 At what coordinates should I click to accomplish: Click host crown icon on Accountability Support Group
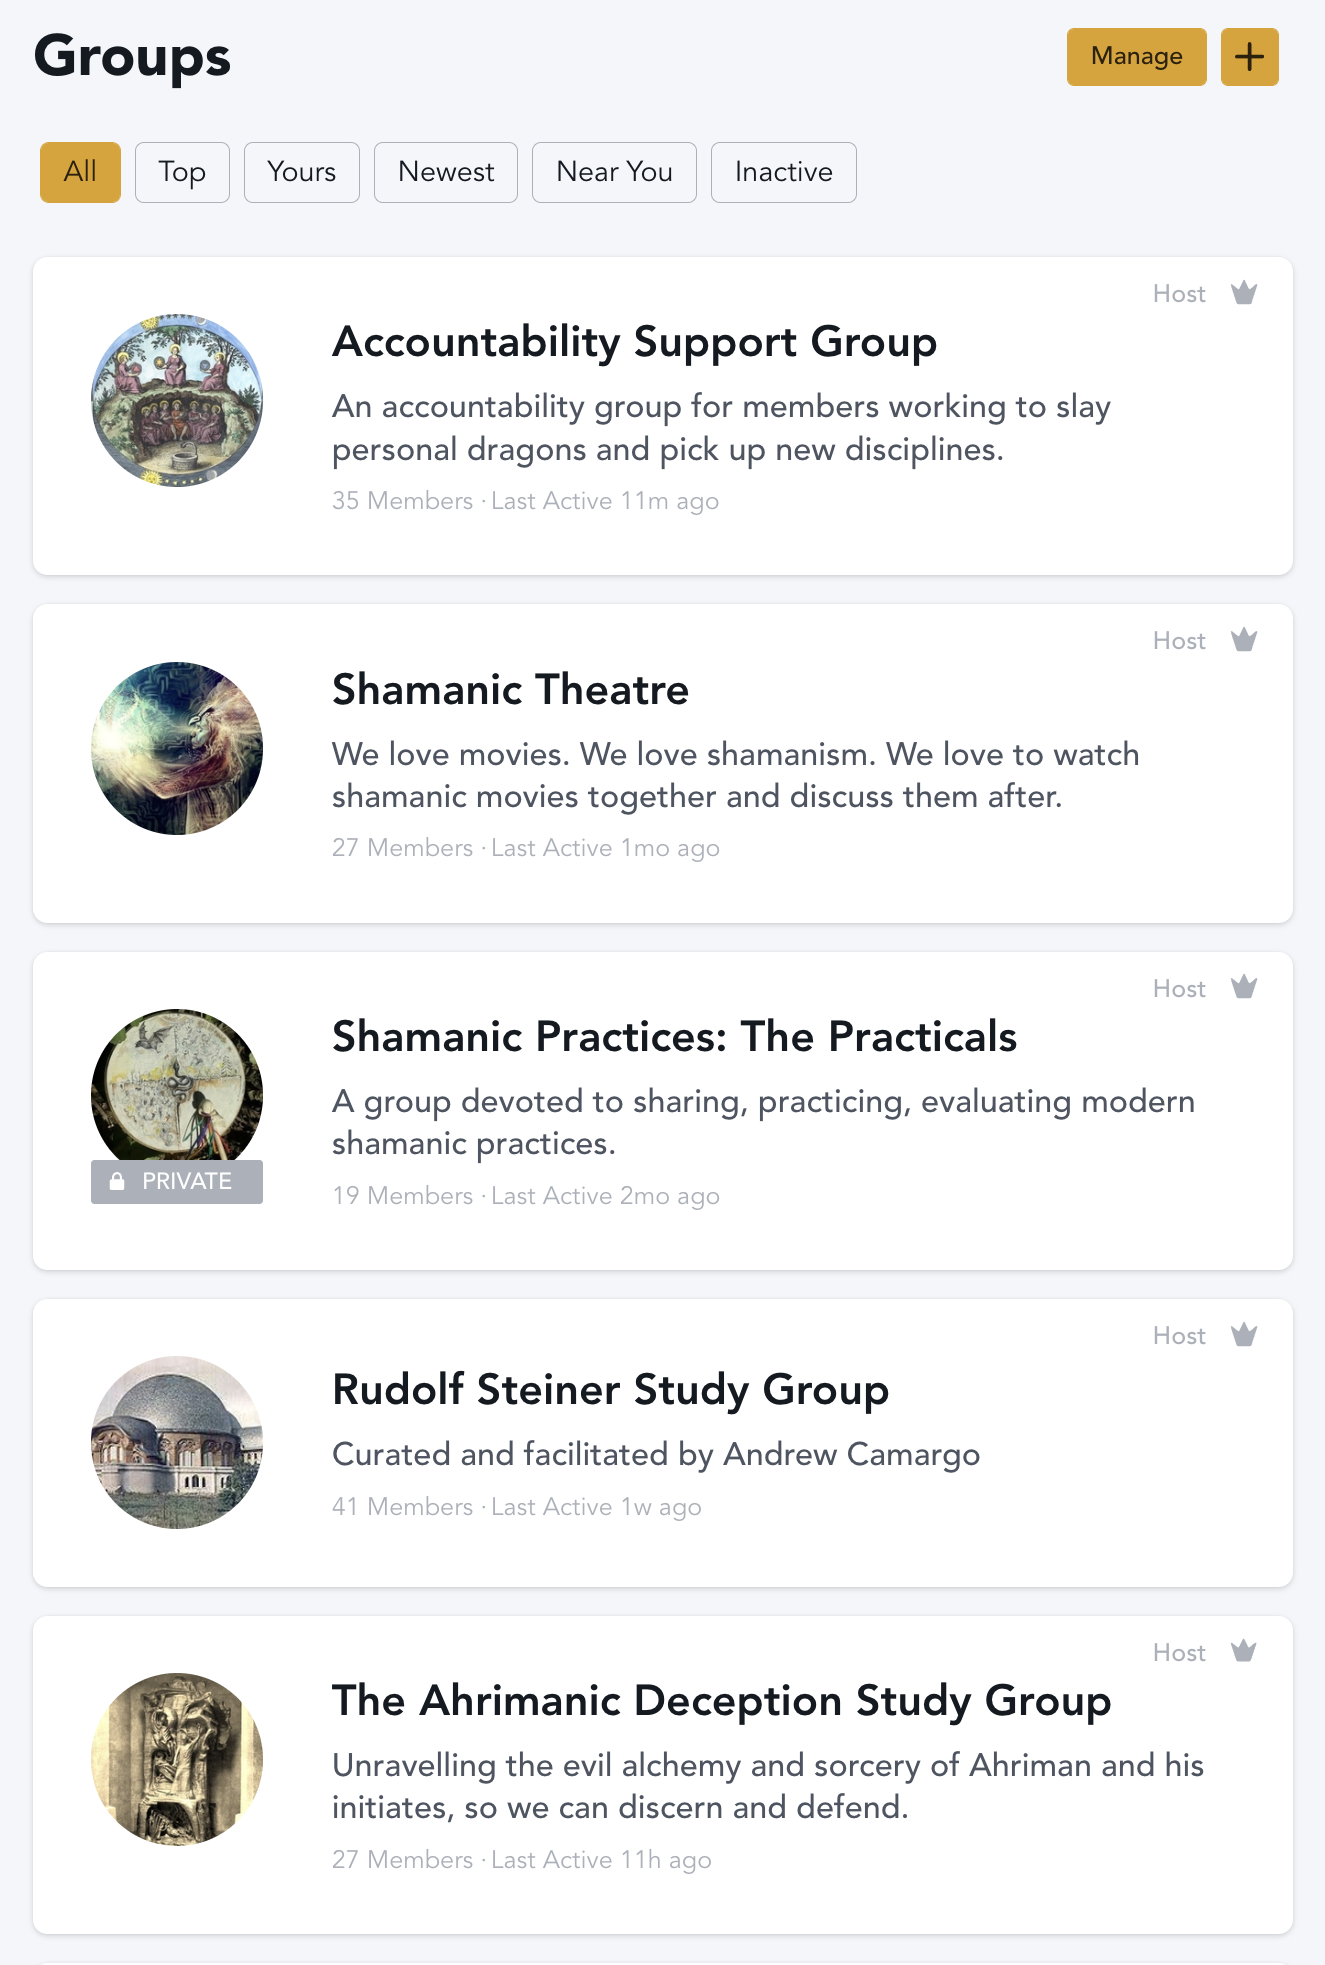point(1243,293)
